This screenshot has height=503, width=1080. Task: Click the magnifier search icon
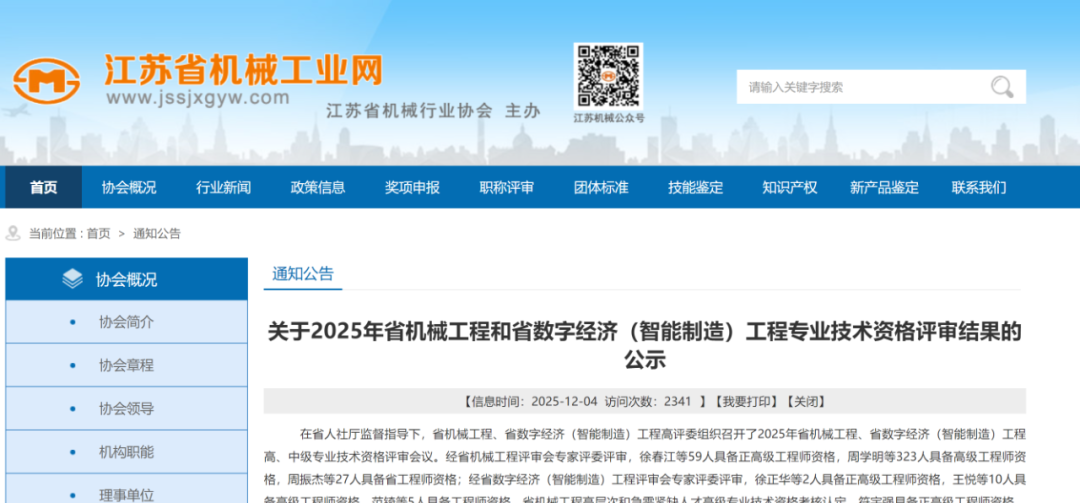(x=1001, y=87)
